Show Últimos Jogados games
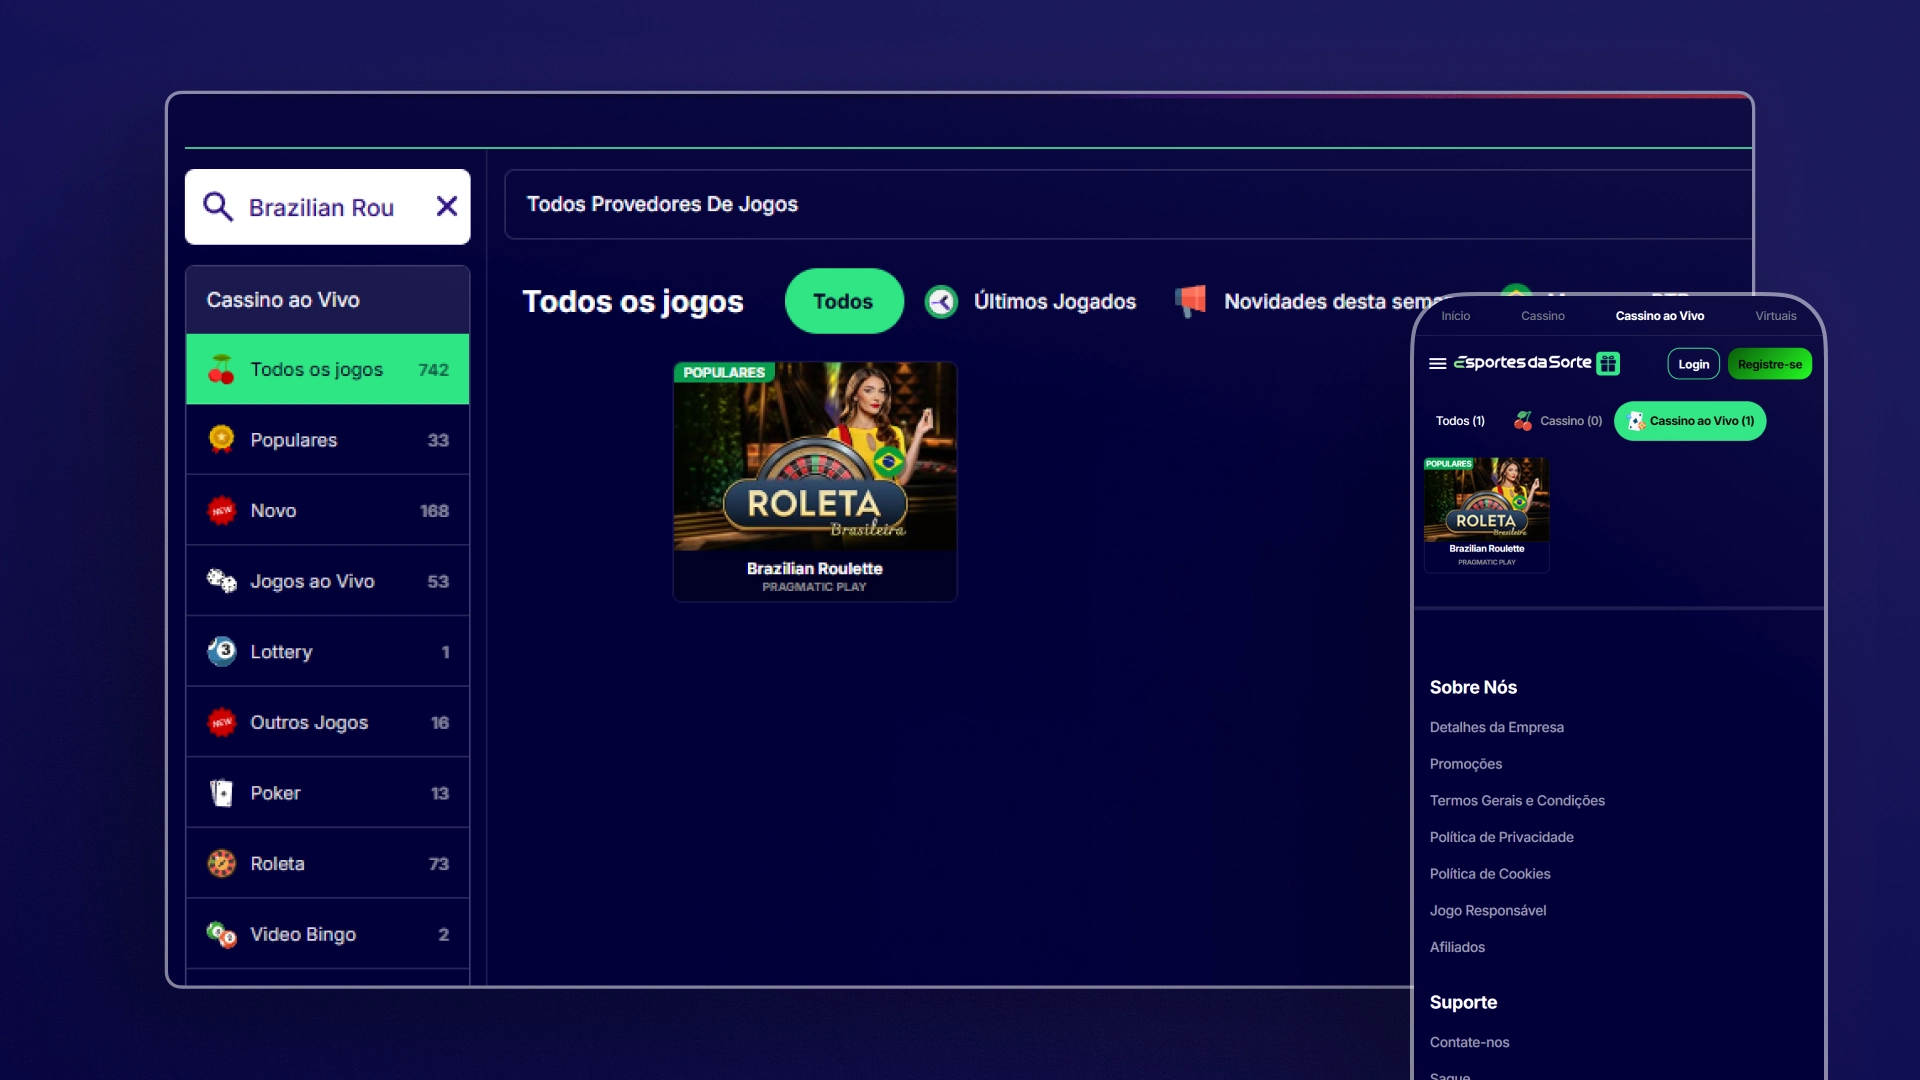This screenshot has width=1920, height=1080. click(1054, 301)
